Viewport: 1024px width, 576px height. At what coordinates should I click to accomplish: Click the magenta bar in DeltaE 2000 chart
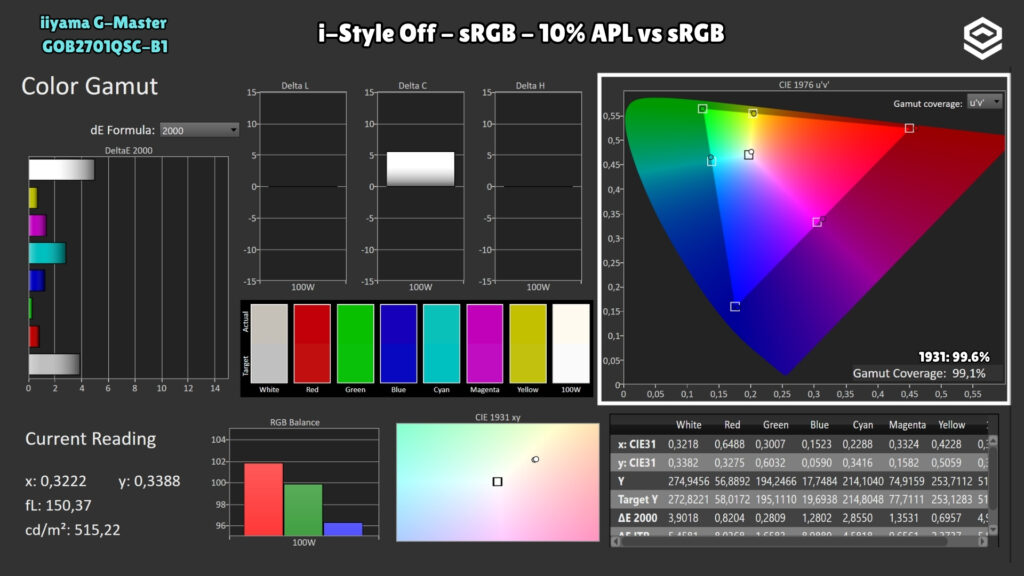point(37,226)
